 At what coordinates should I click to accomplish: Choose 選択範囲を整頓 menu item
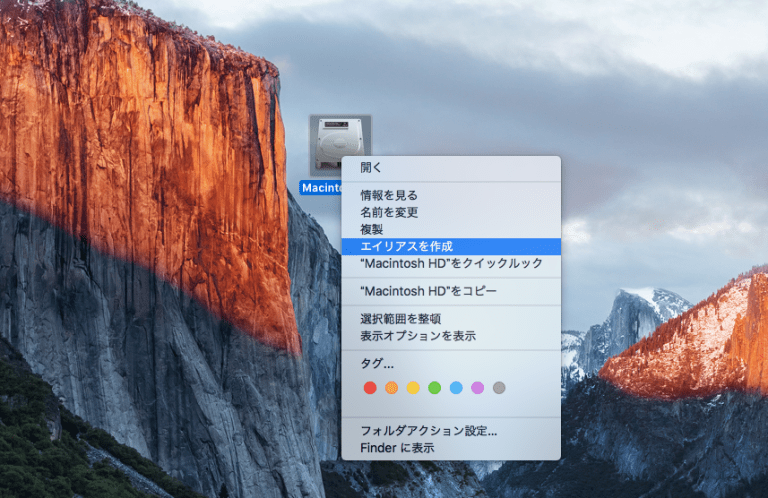click(x=451, y=319)
